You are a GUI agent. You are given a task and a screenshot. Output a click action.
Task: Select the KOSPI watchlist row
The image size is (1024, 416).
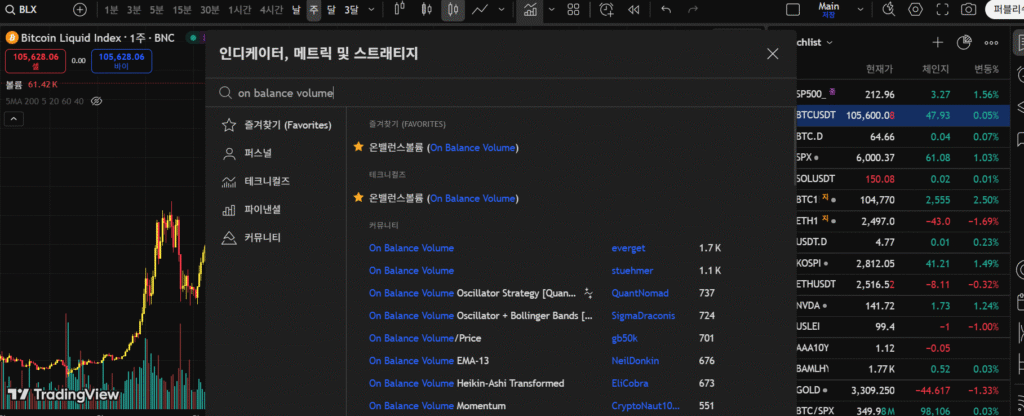pos(902,263)
